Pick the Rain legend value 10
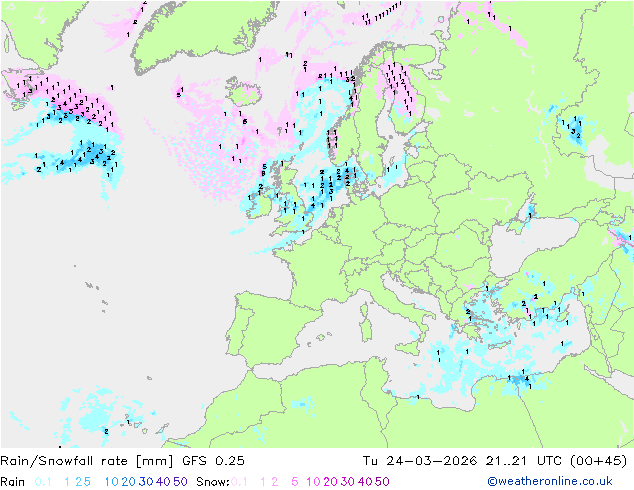634x490 pixels. (x=112, y=482)
